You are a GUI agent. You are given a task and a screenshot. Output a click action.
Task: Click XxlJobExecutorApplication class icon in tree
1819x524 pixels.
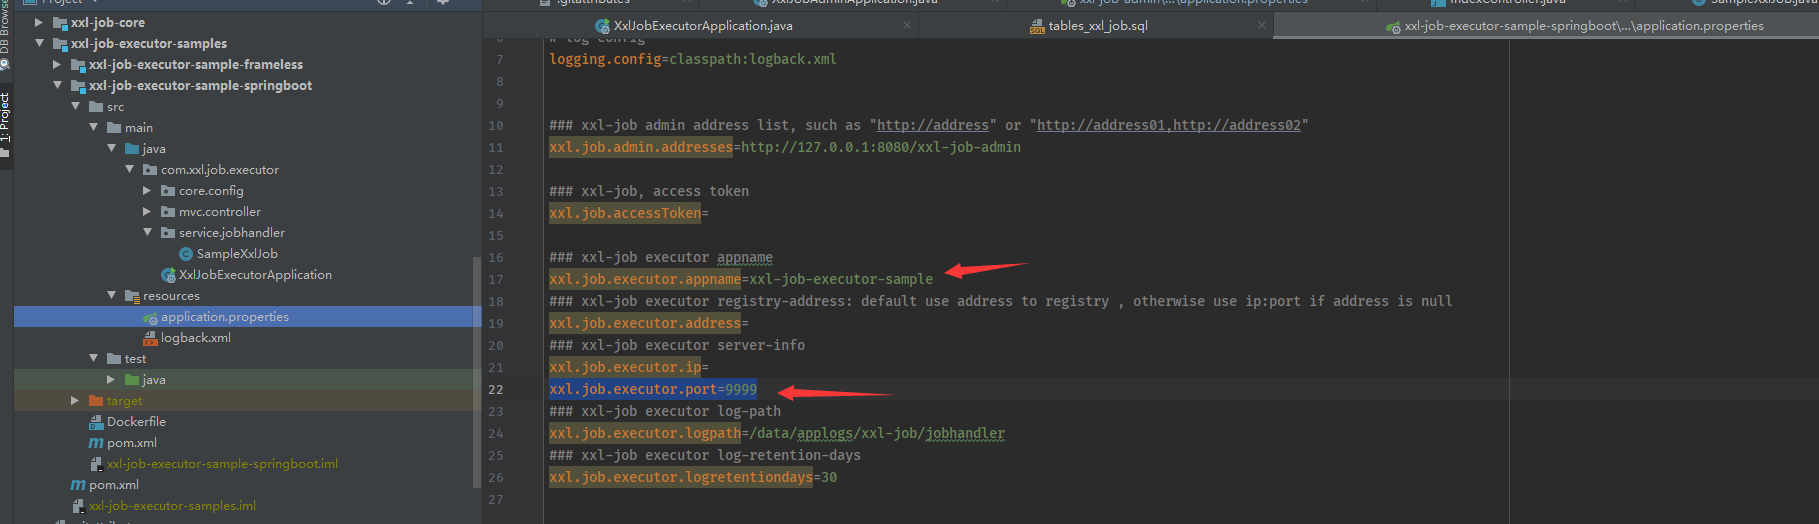coord(168,275)
